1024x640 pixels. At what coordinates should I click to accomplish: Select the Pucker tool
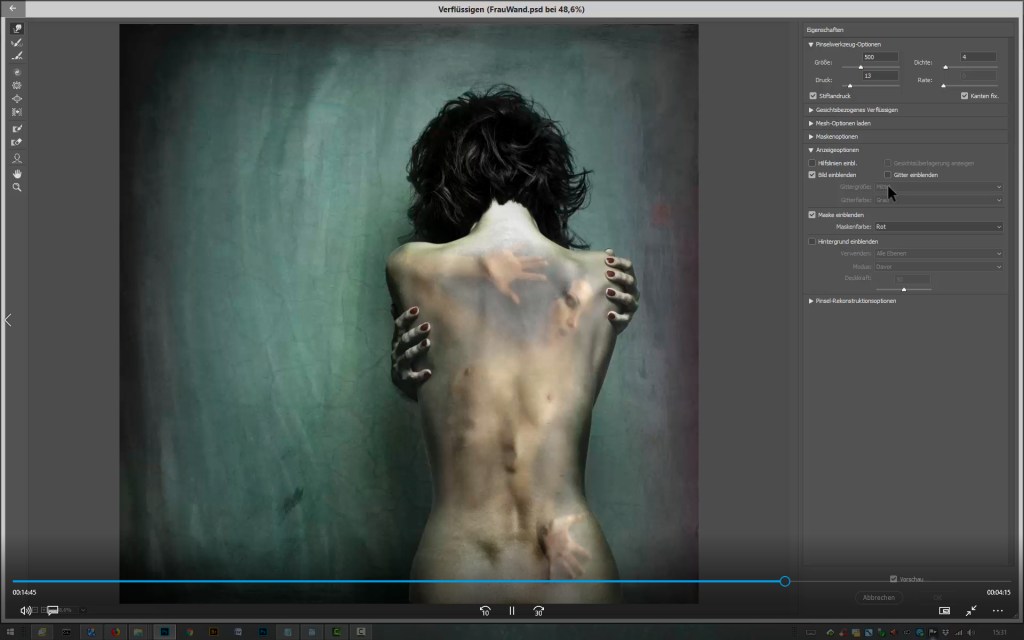click(x=17, y=86)
